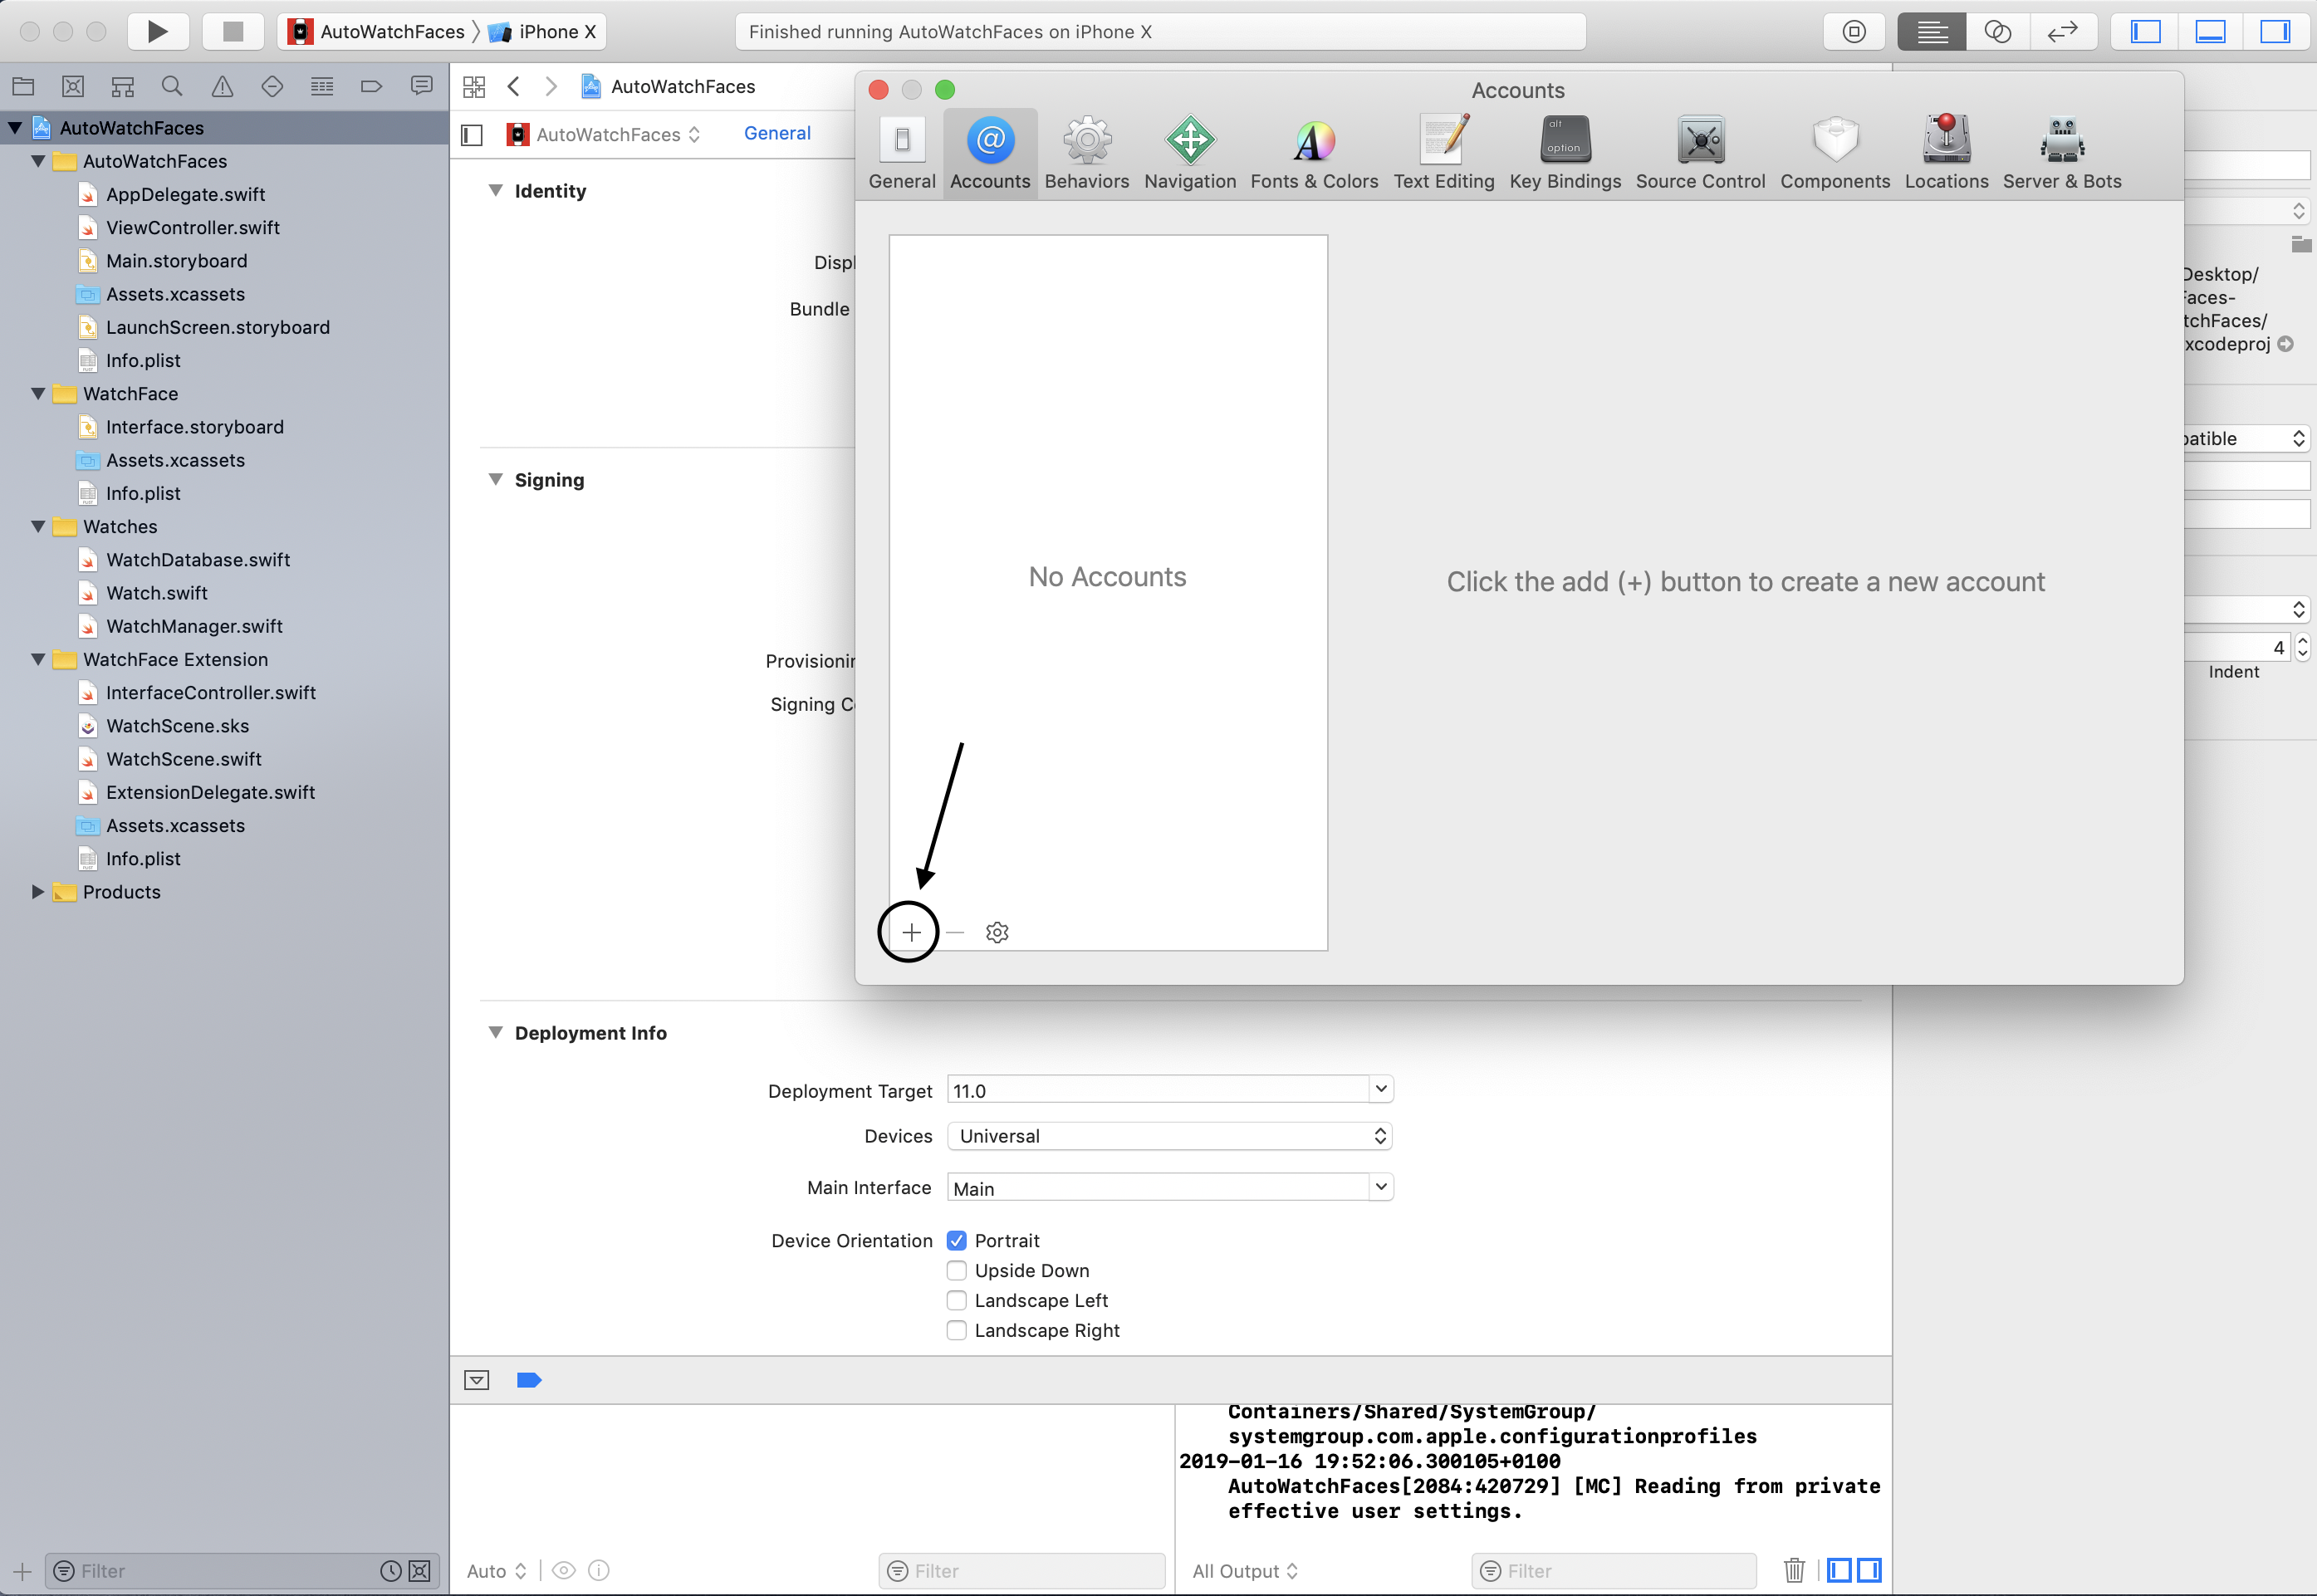Enable the Upside Down orientation checkbox

click(957, 1270)
